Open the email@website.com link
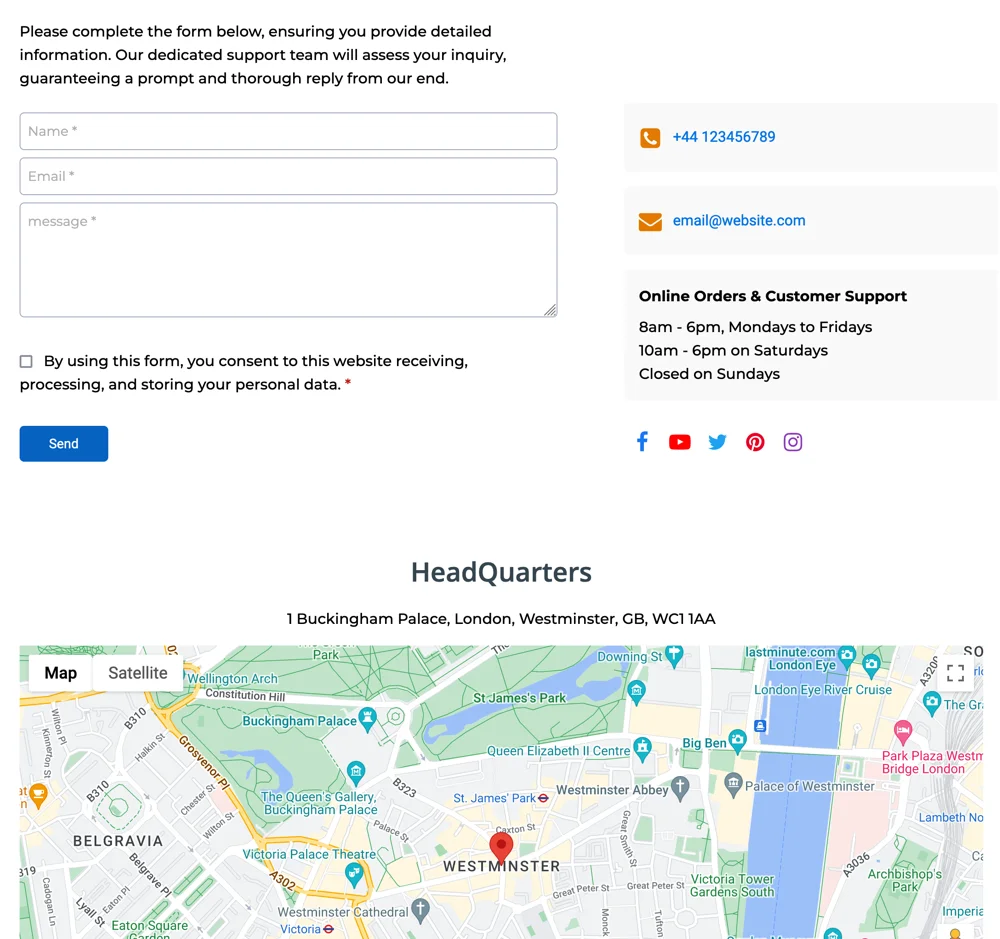Screen dimensions: 1000x939 739,220
